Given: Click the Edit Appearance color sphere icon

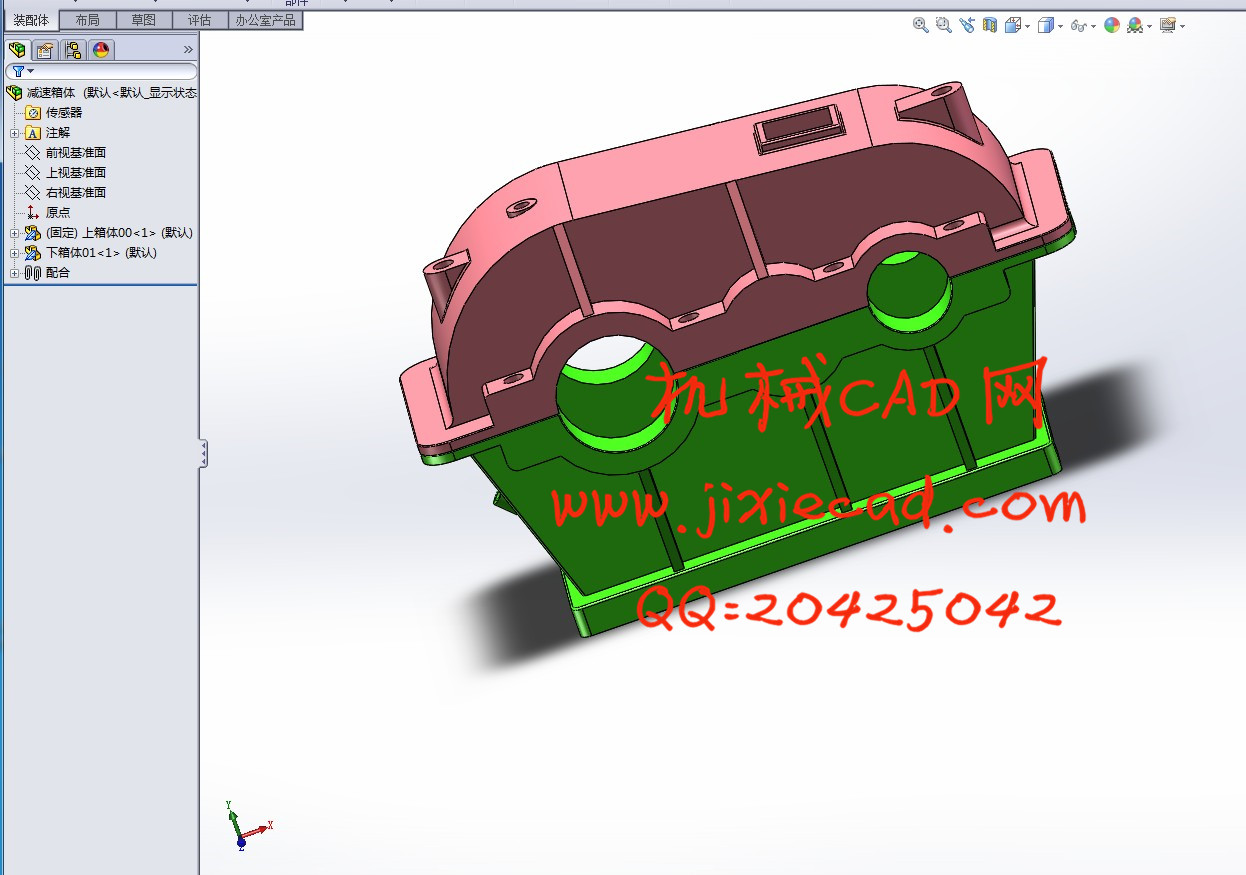Looking at the screenshot, I should (1111, 26).
